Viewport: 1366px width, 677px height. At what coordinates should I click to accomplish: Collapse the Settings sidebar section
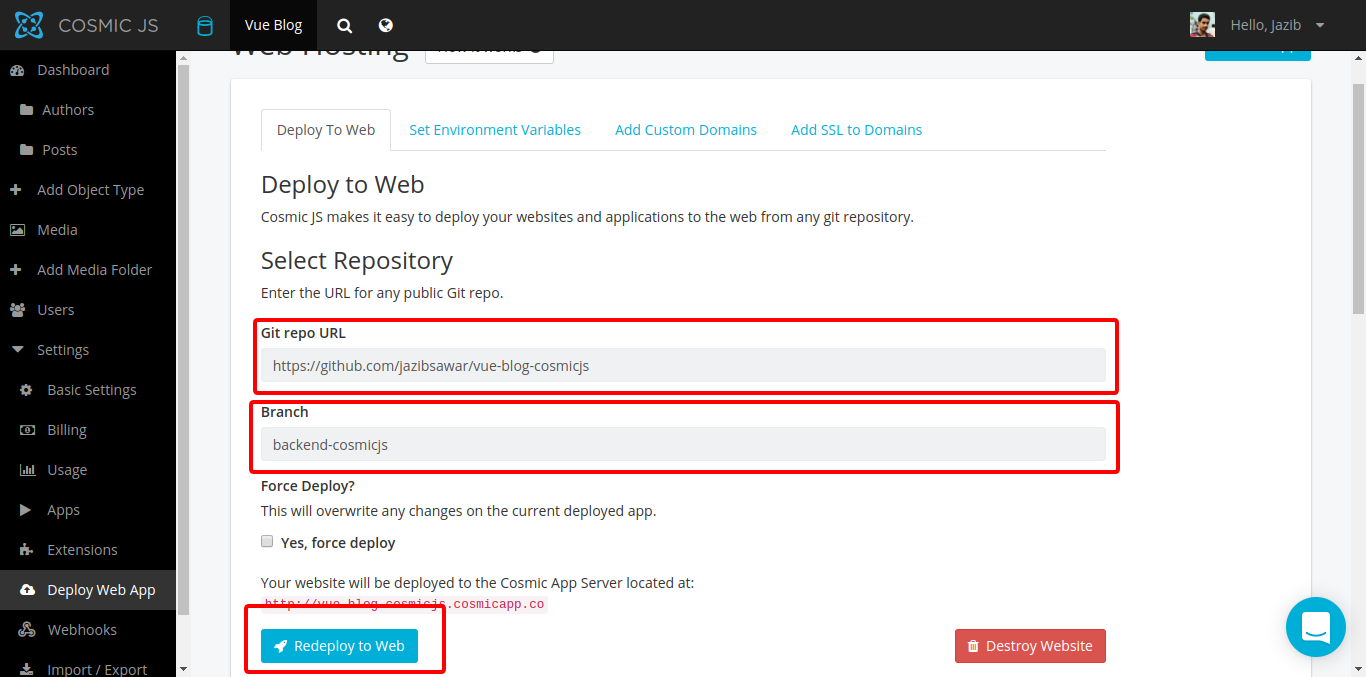coord(17,350)
